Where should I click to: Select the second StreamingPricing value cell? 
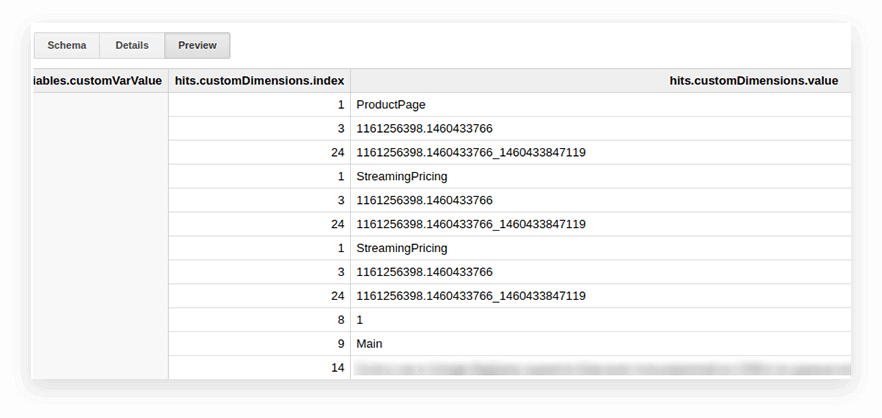402,248
